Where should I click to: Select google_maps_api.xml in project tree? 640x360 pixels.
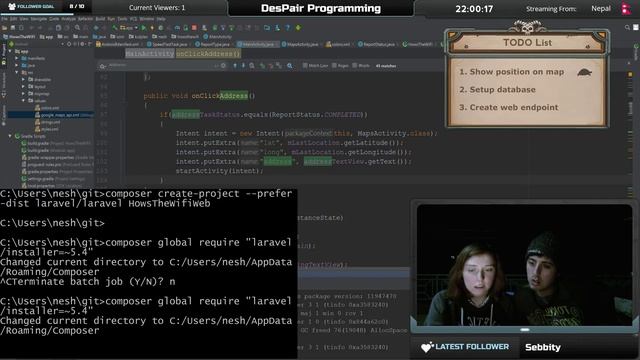pyautogui.click(x=65, y=115)
